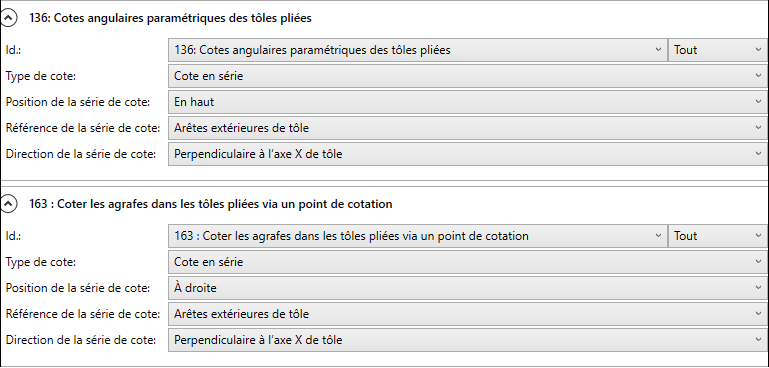The width and height of the screenshot is (769, 368).
Task: Click arrow of section 163 Id combo box
Action: click(658, 236)
